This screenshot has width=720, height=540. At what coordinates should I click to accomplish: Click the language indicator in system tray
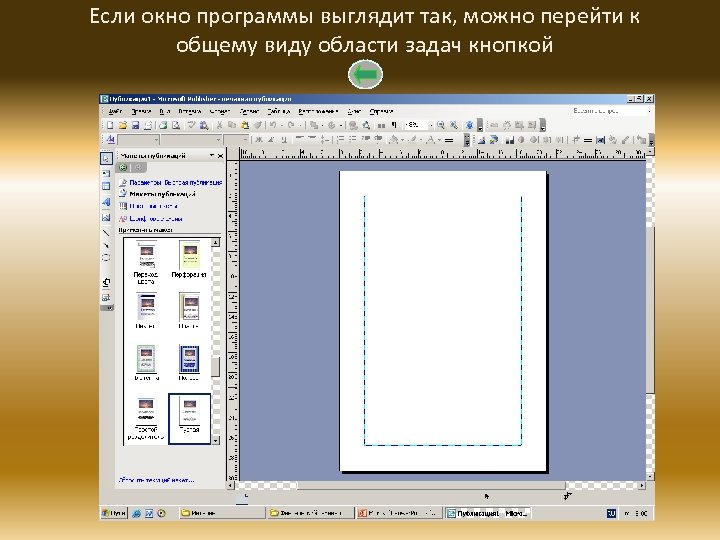coord(611,513)
